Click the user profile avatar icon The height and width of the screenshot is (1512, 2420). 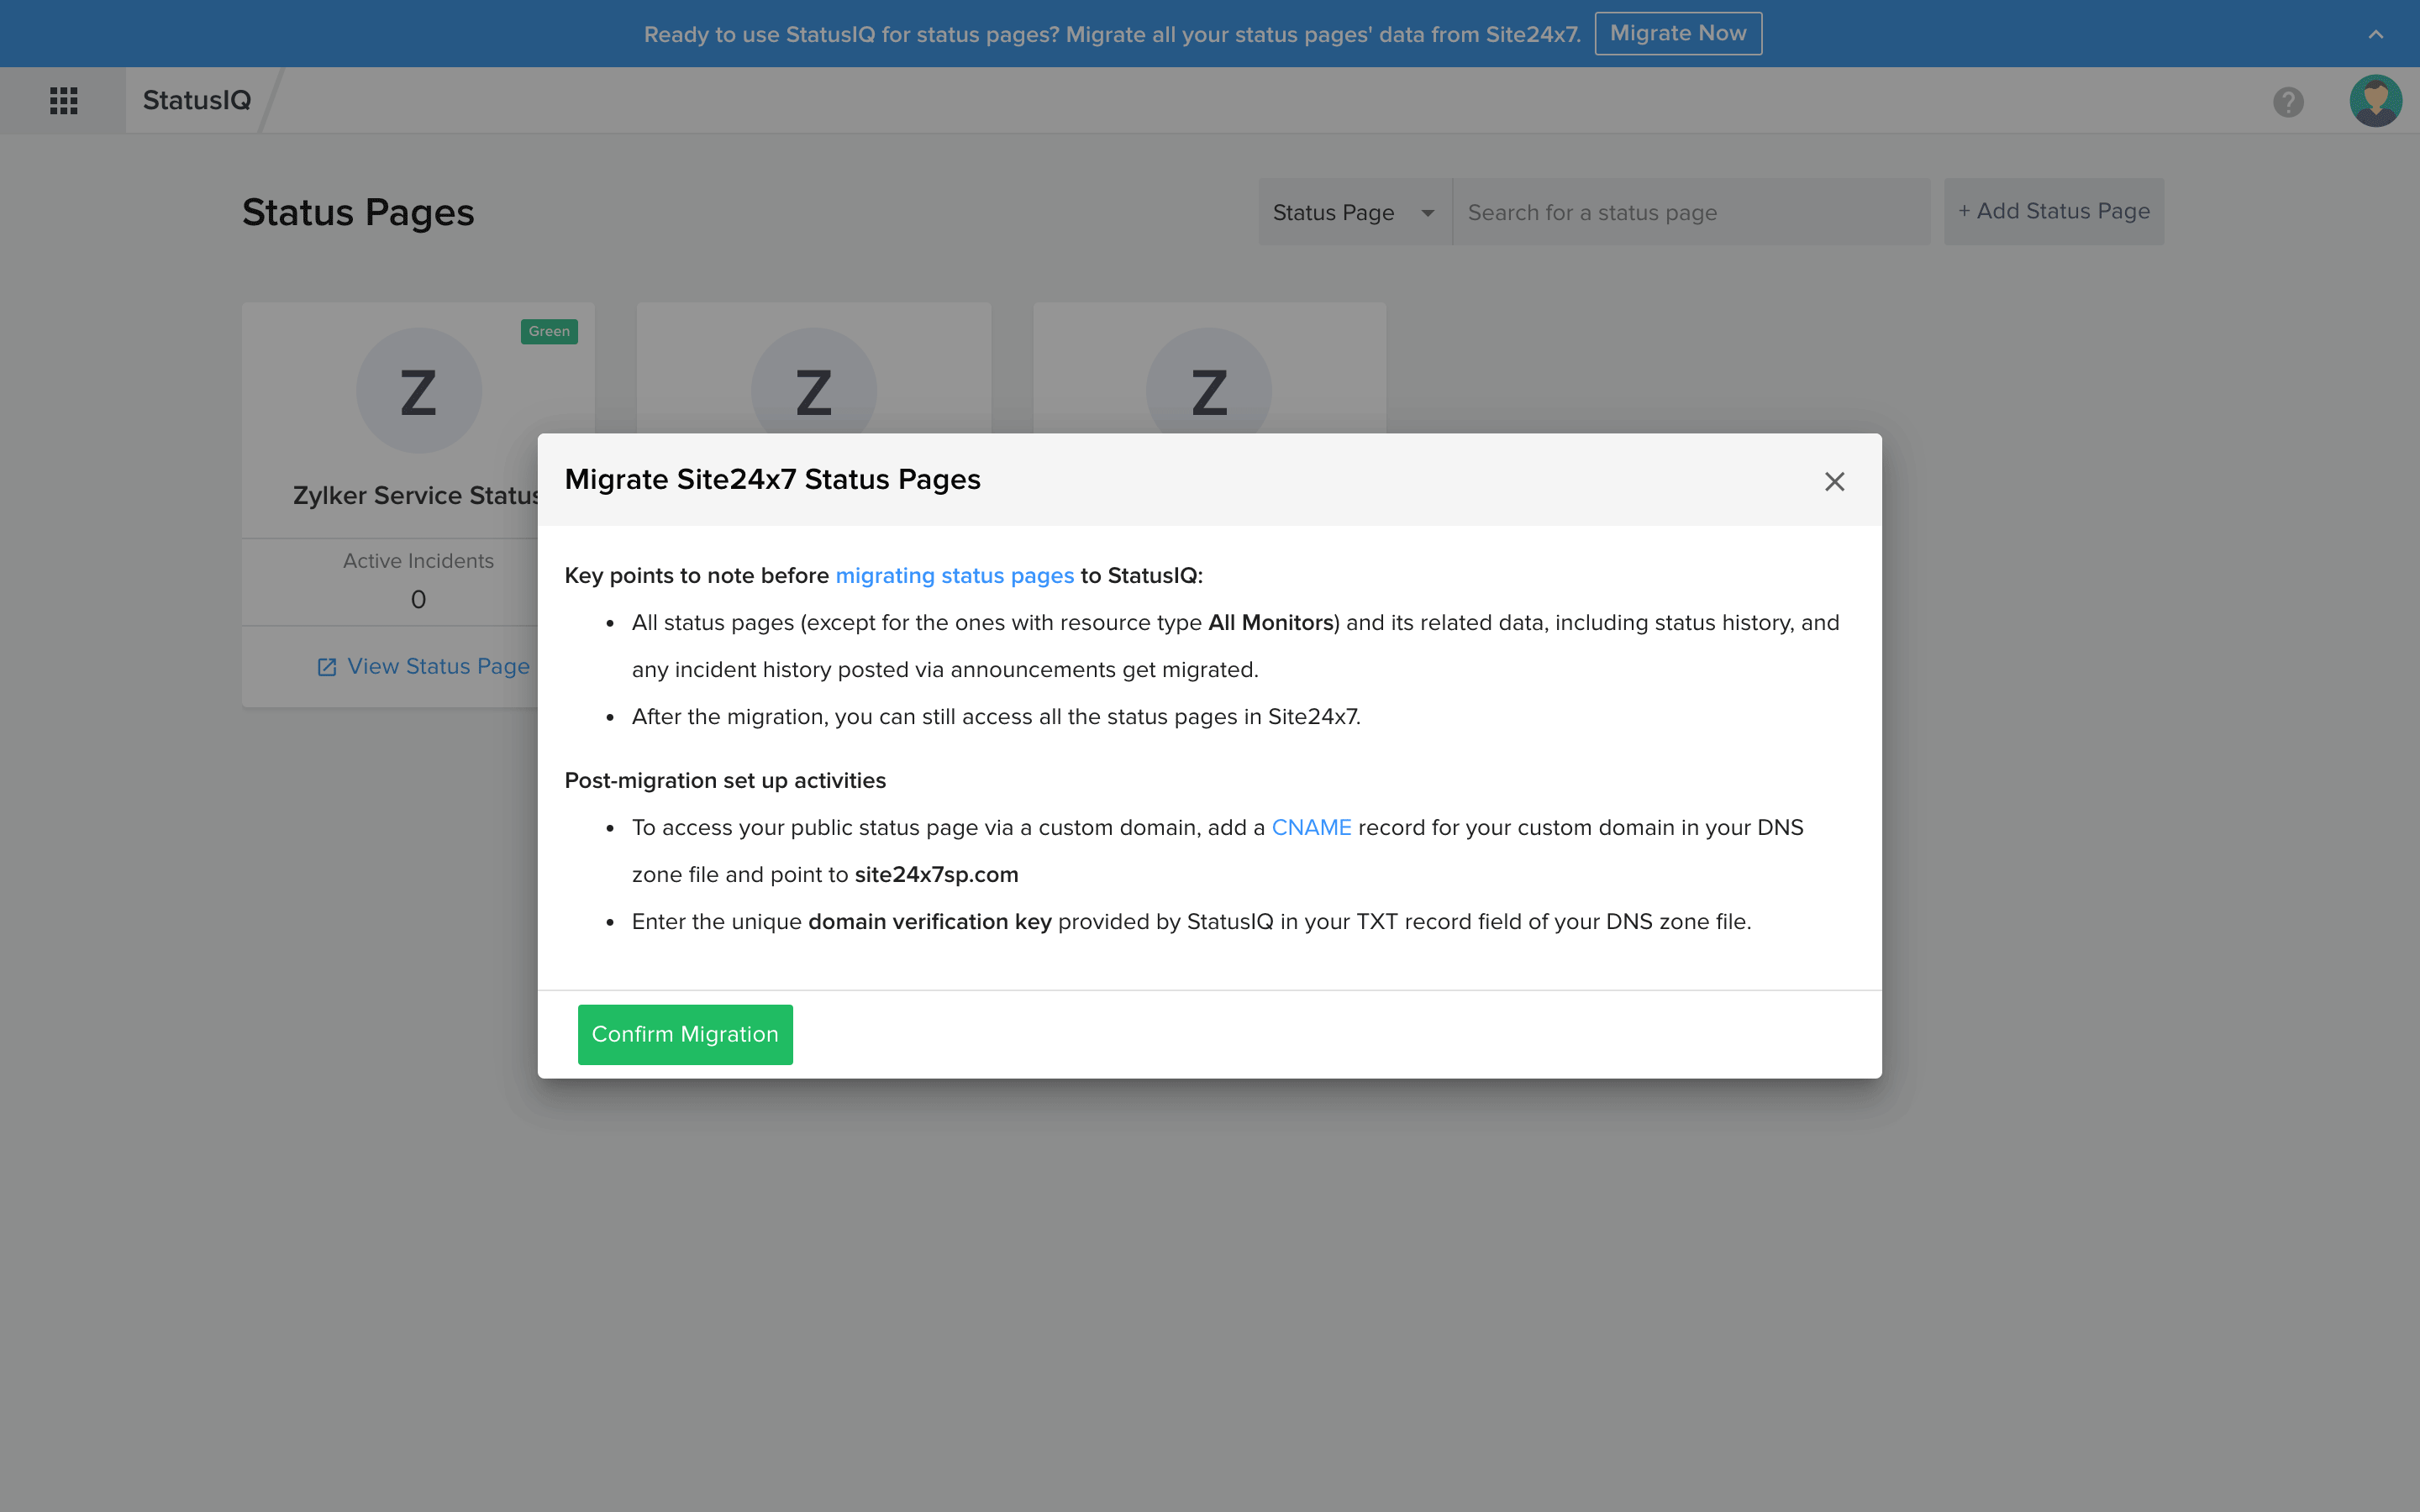pos(2373,99)
